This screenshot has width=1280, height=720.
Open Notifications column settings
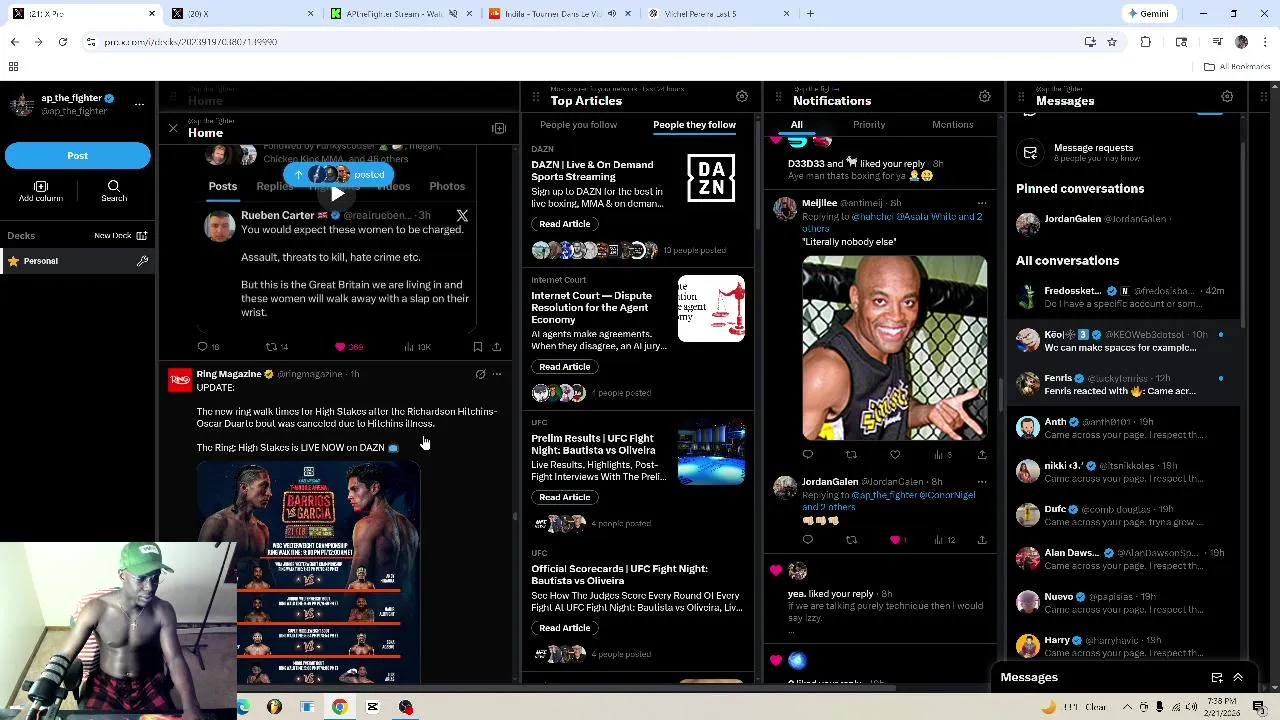pos(985,97)
